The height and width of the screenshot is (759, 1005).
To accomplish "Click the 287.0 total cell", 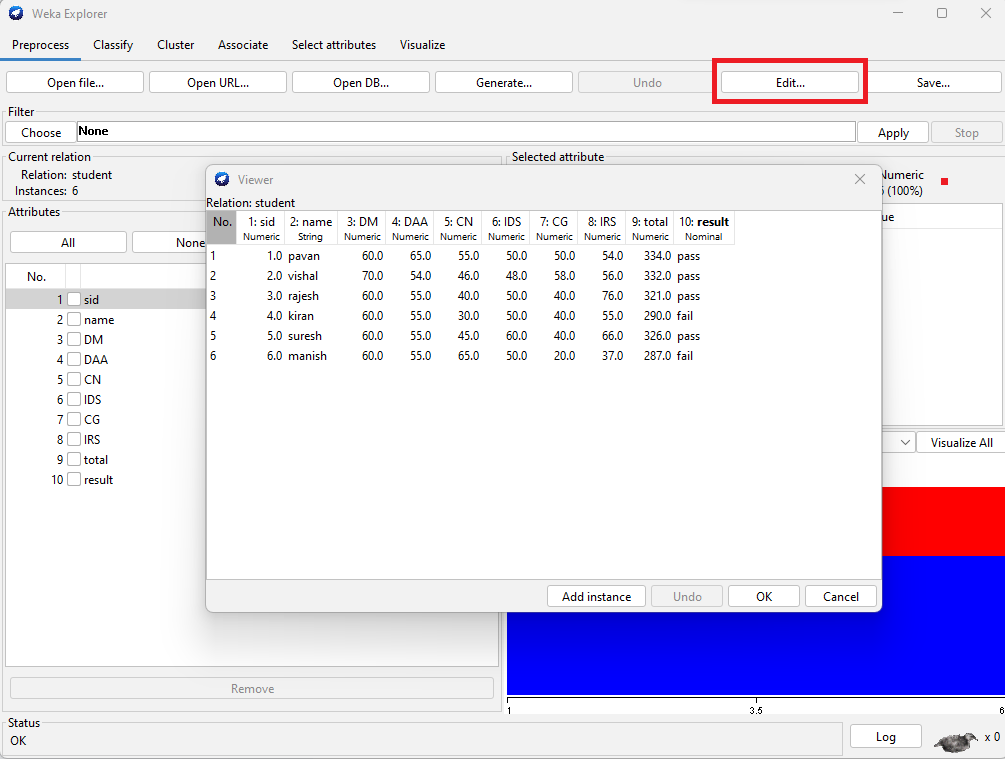I will click(650, 356).
